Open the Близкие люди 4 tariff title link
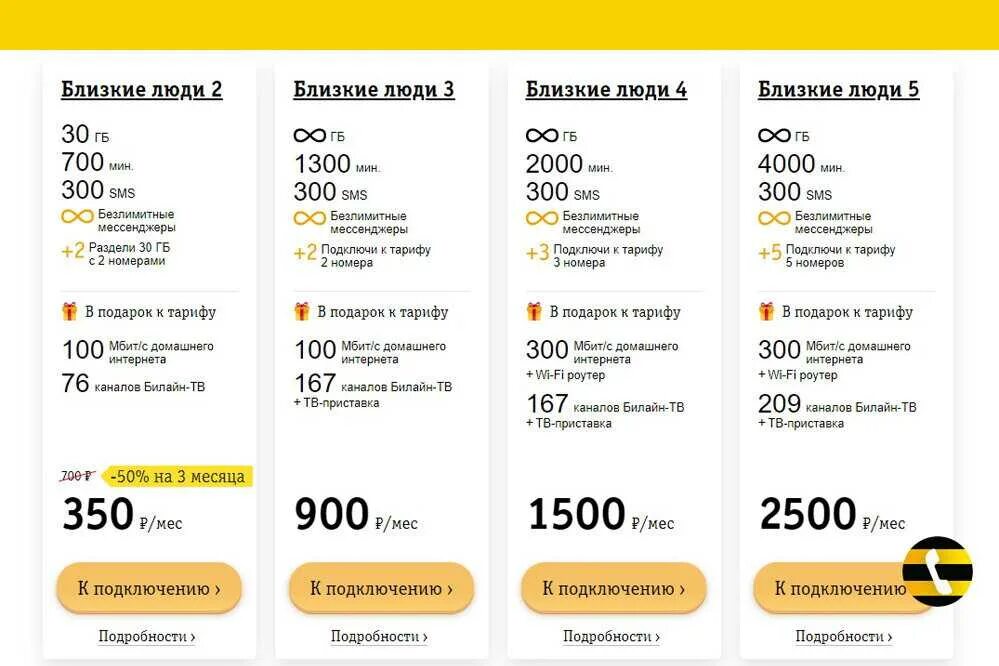Viewport: 999px width, 666px height. (606, 90)
